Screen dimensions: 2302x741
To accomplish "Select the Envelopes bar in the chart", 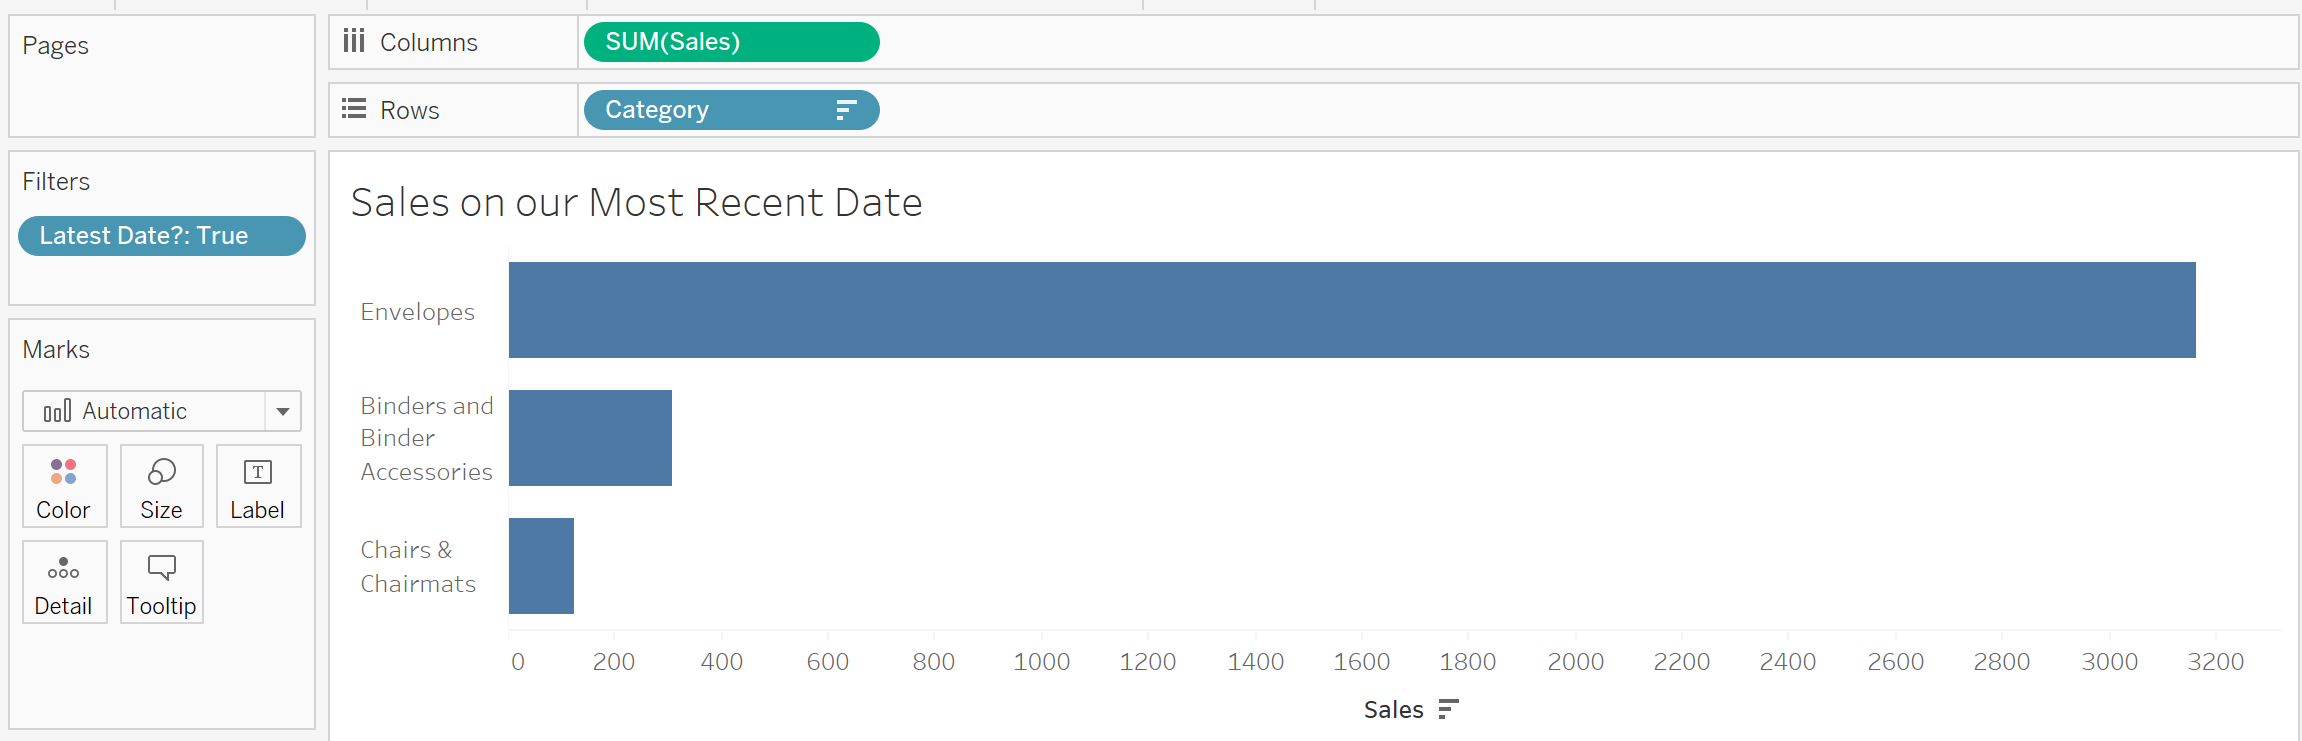I will pos(1350,310).
